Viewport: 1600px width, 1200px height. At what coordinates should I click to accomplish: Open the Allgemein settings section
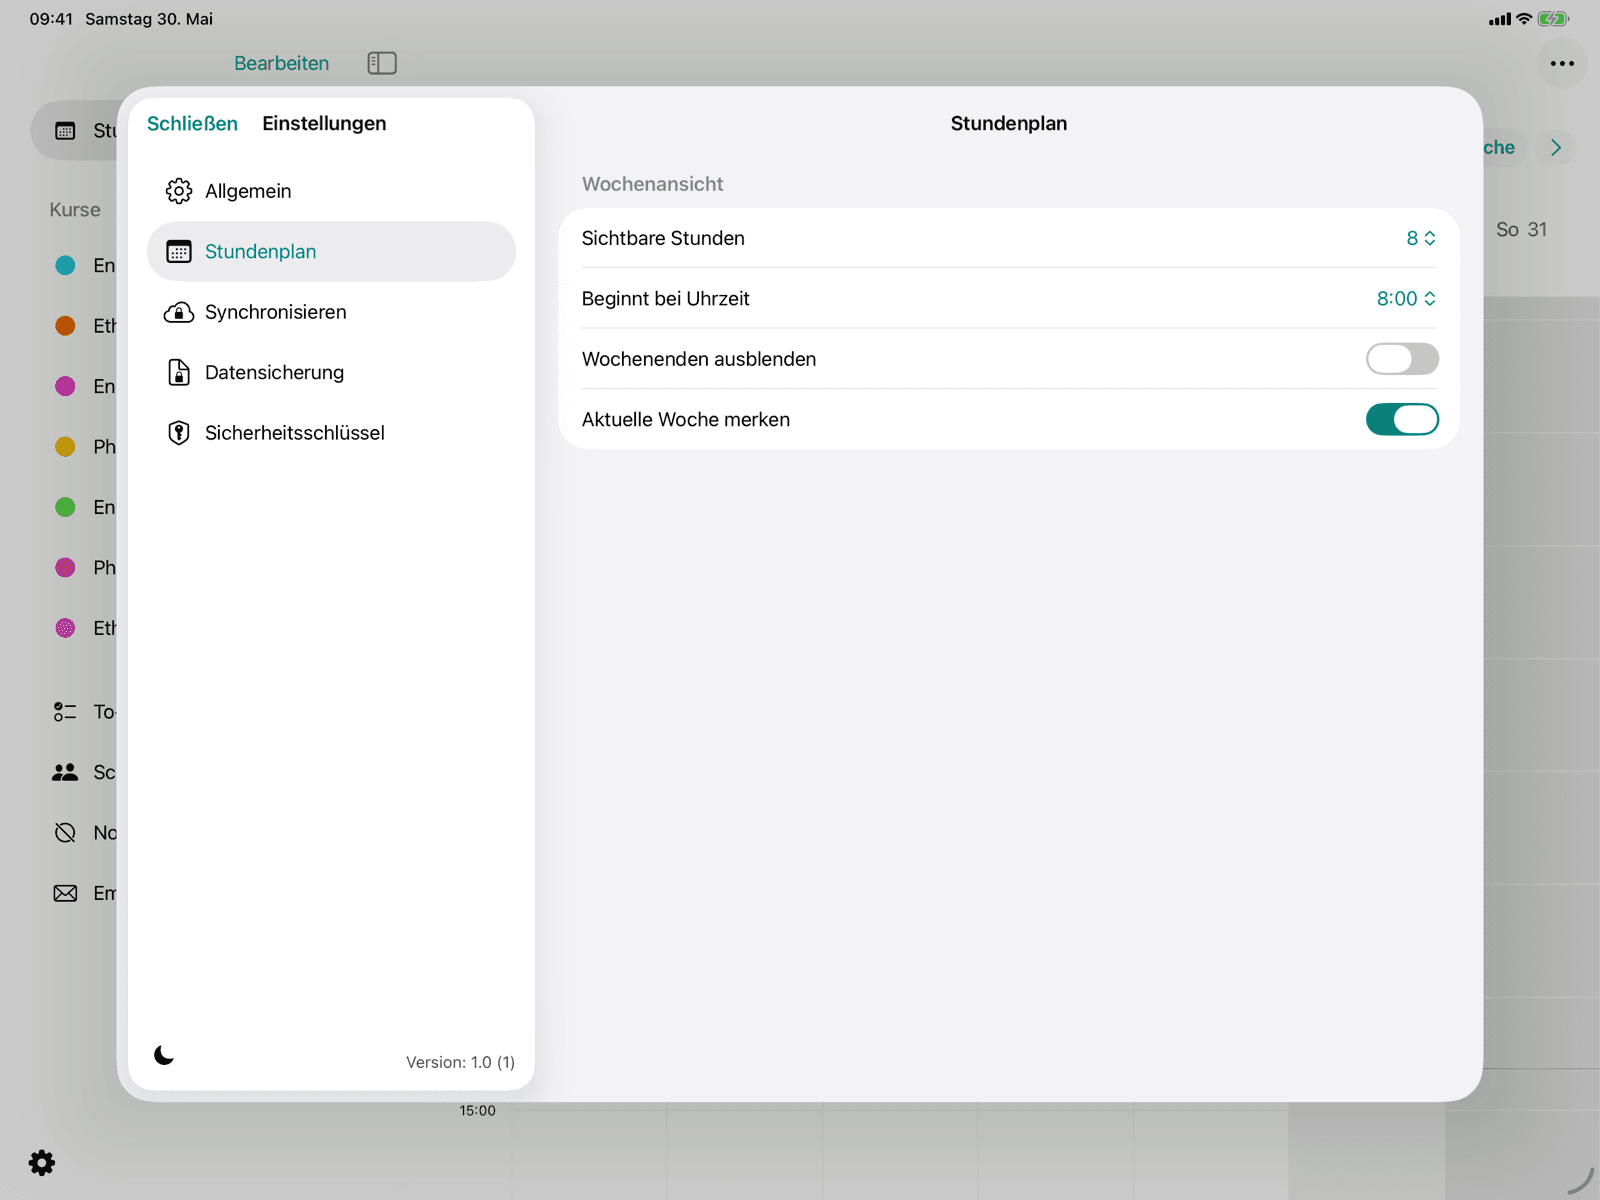pos(331,191)
